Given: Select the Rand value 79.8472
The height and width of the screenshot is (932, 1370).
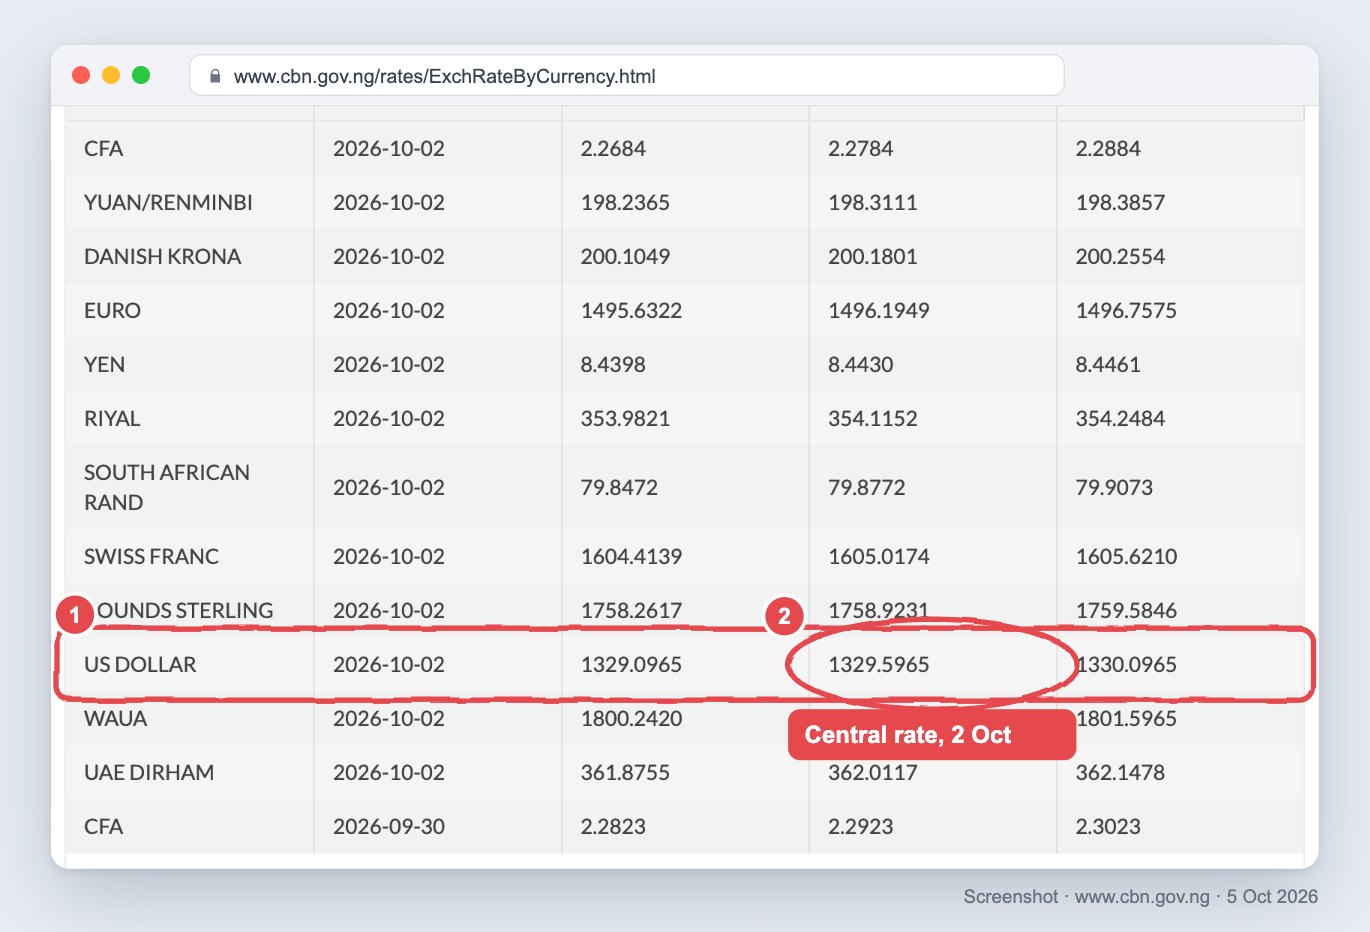Looking at the screenshot, I should click(620, 488).
